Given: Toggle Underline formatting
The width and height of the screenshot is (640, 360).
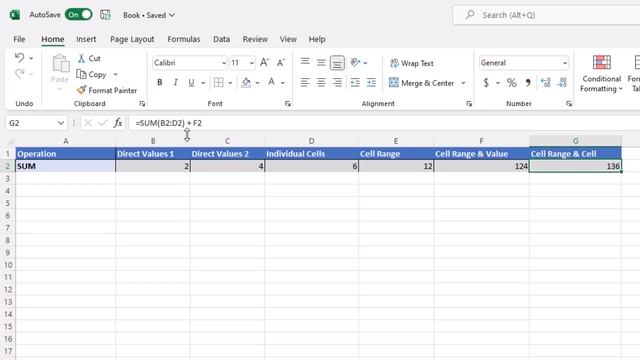Looking at the screenshot, I should click(x=191, y=82).
